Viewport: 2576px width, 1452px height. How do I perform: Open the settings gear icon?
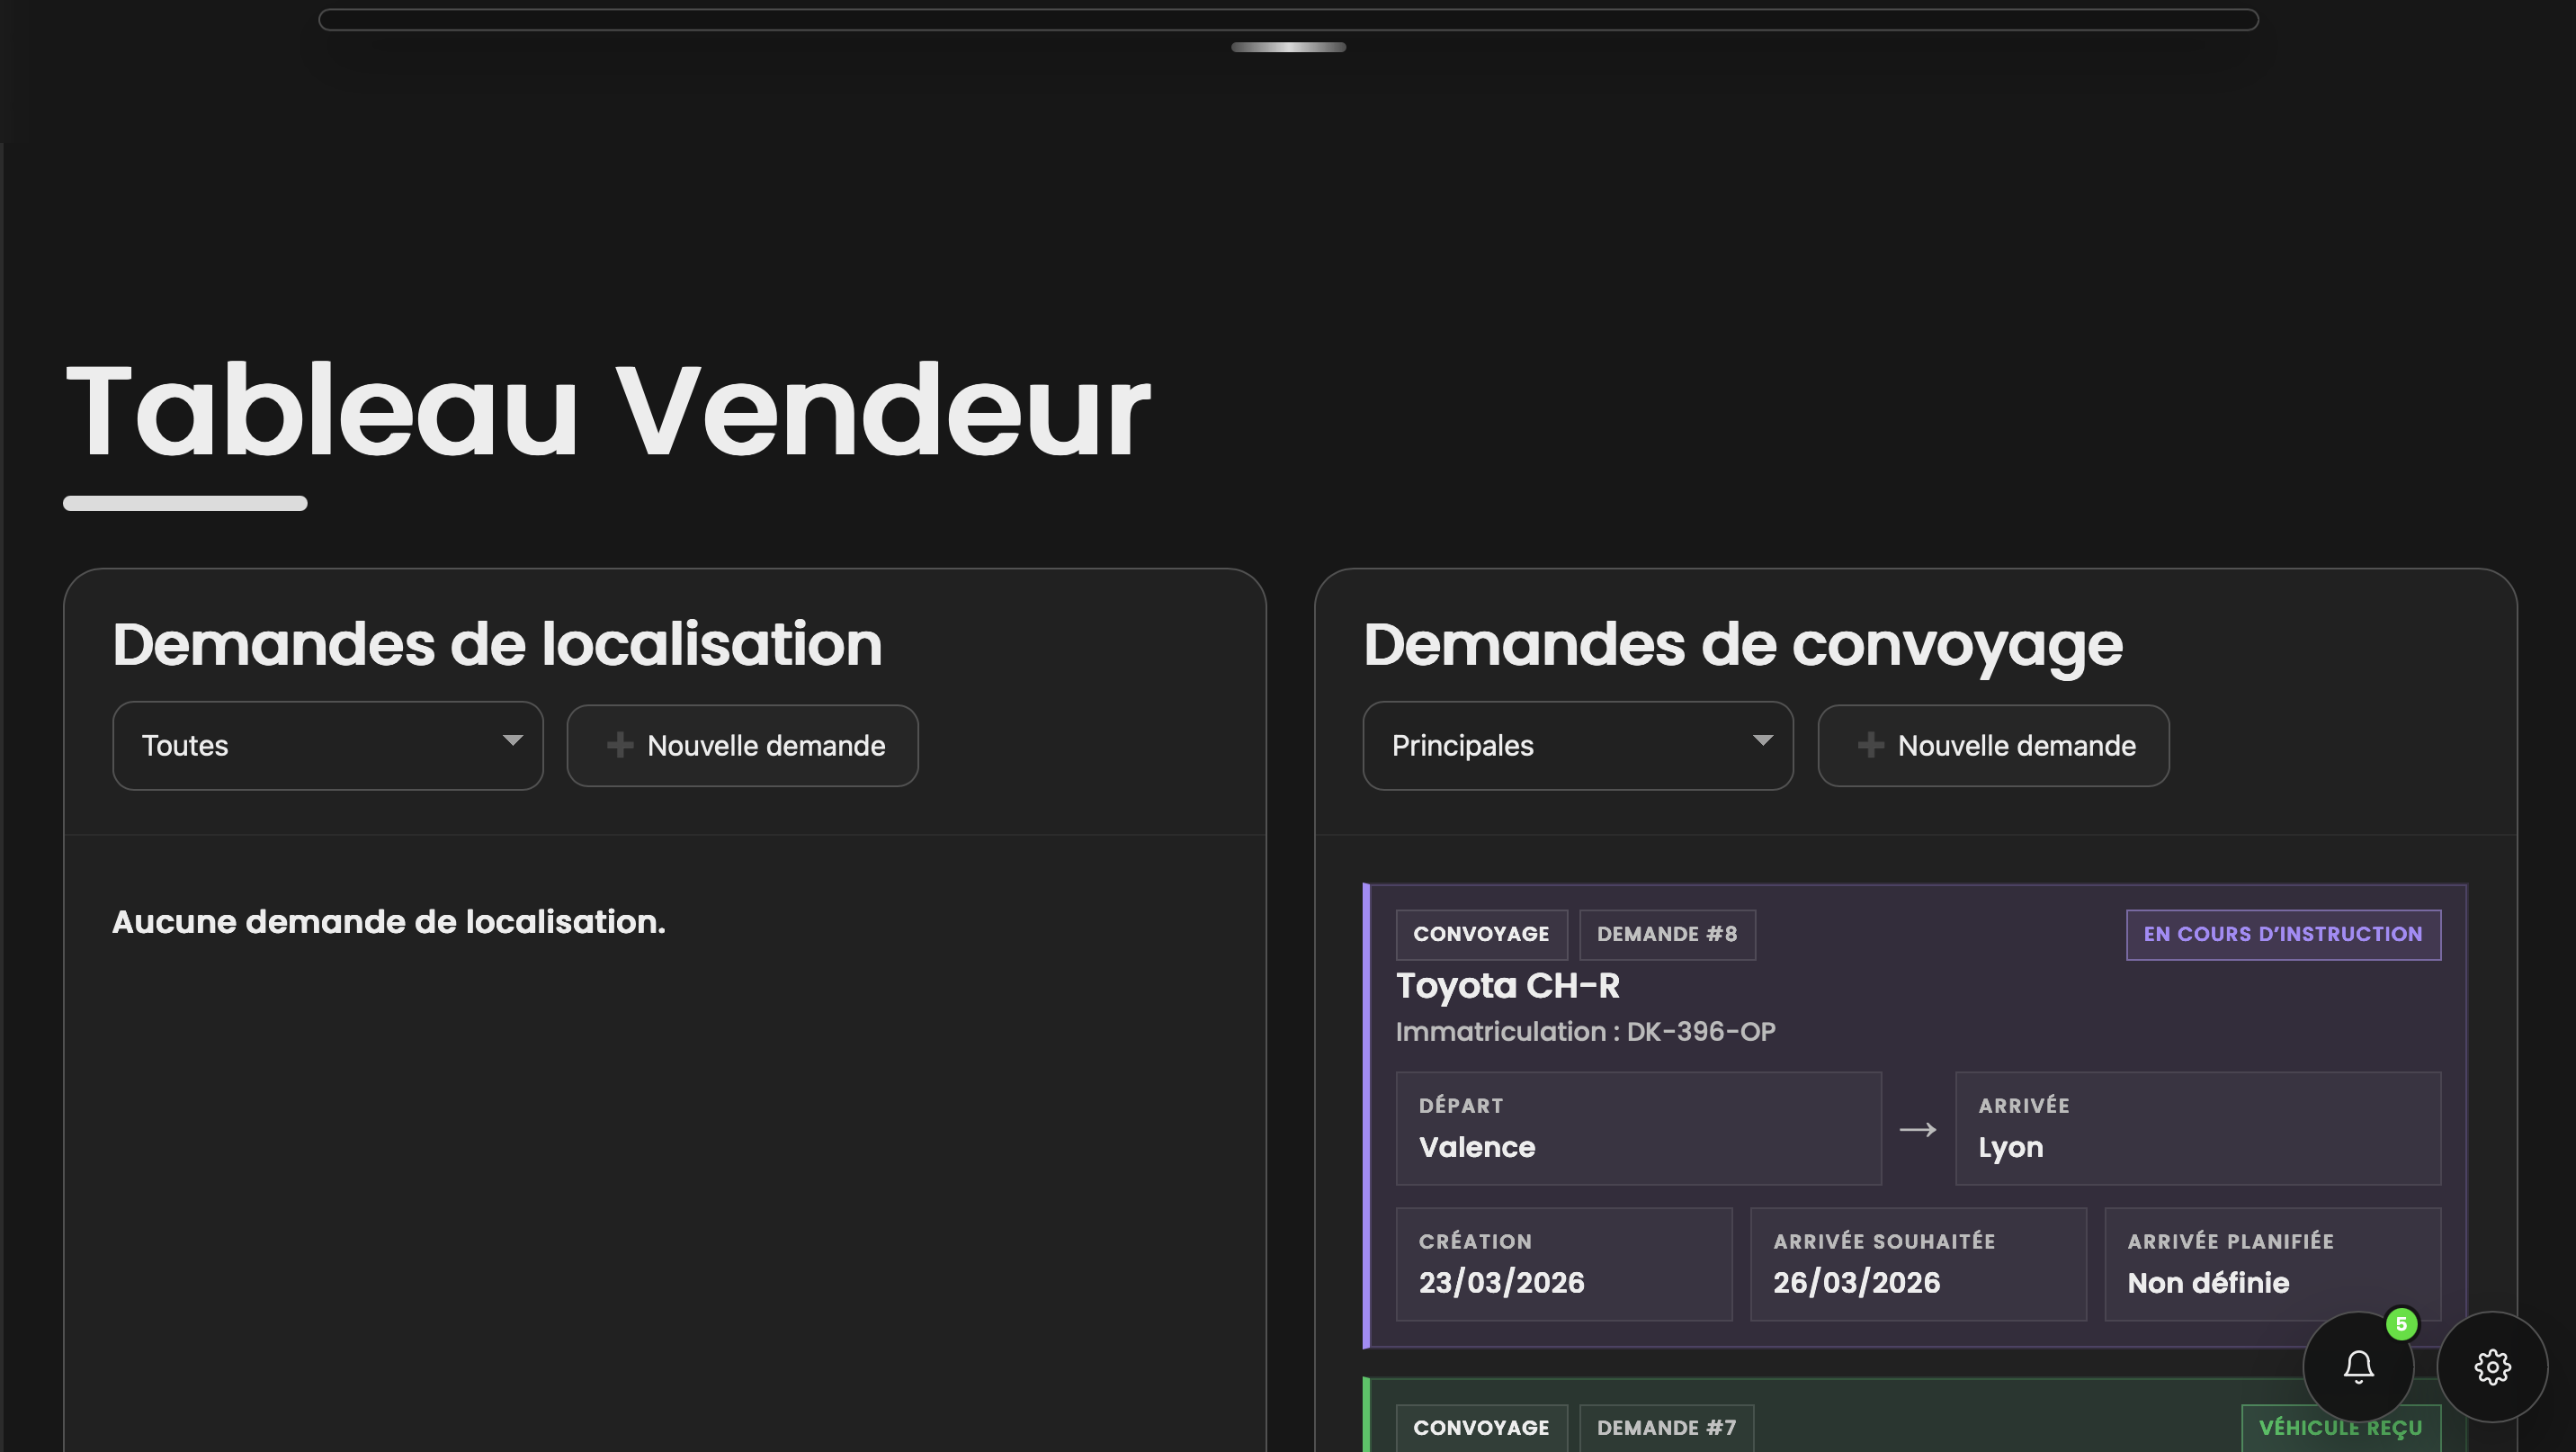coord(2492,1366)
